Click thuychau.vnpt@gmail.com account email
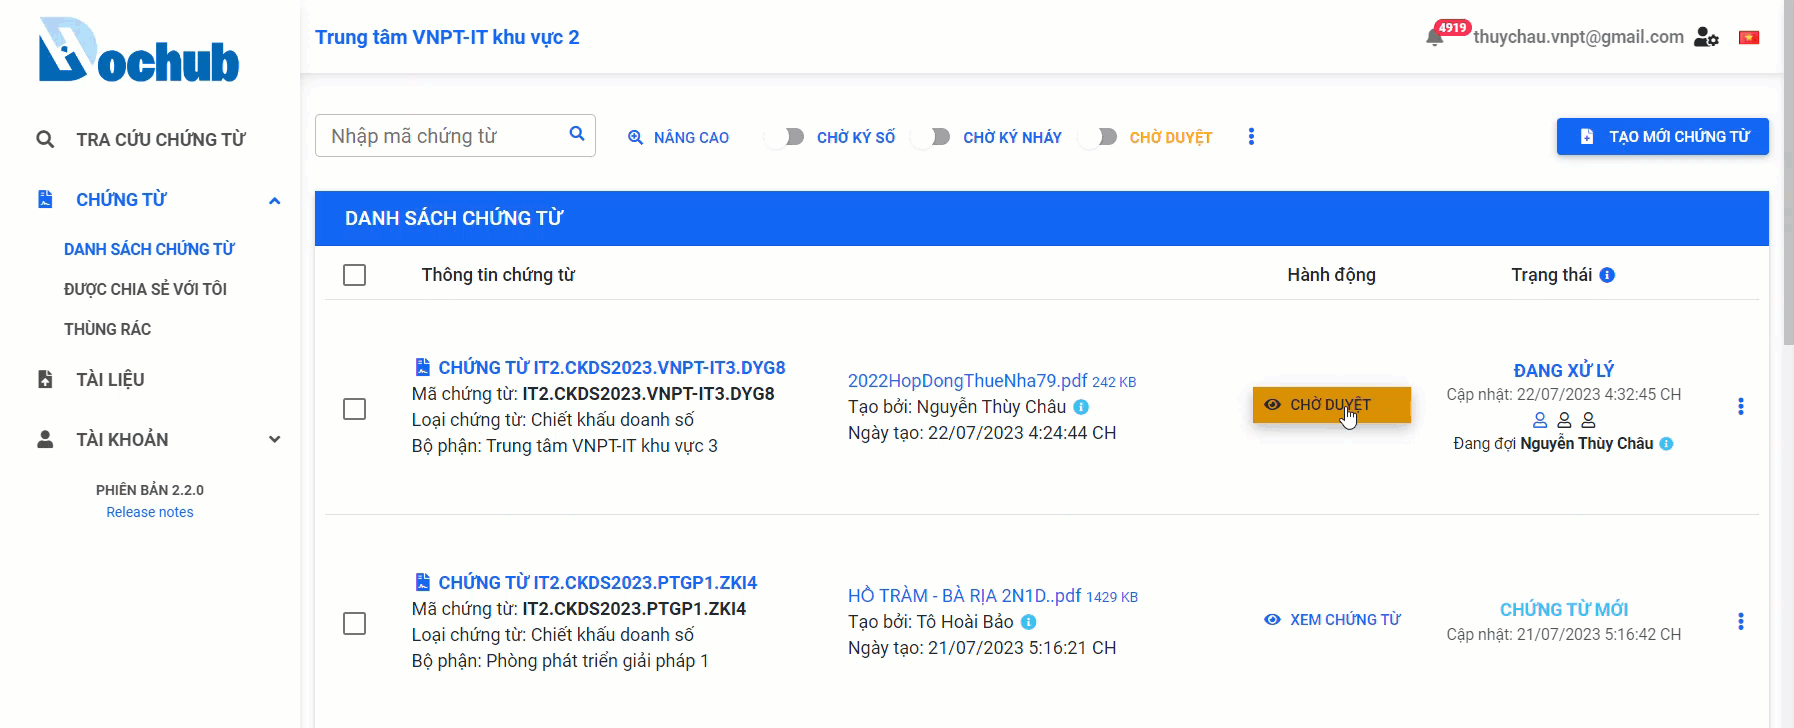1794x728 pixels. tap(1578, 37)
